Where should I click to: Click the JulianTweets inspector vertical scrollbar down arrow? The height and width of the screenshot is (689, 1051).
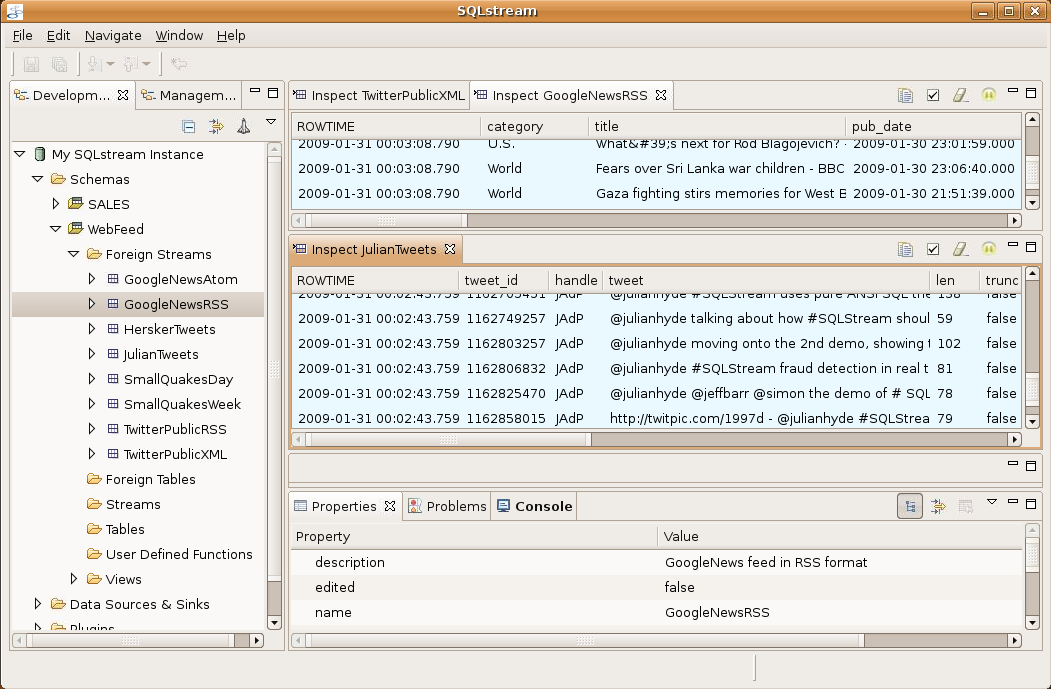pos(1032,422)
